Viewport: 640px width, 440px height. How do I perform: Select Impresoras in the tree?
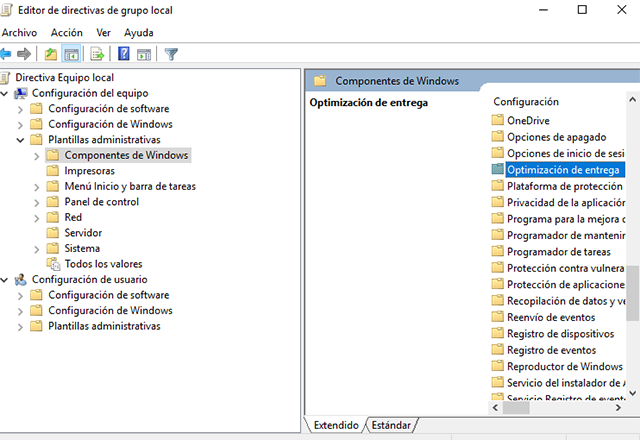[x=88, y=171]
